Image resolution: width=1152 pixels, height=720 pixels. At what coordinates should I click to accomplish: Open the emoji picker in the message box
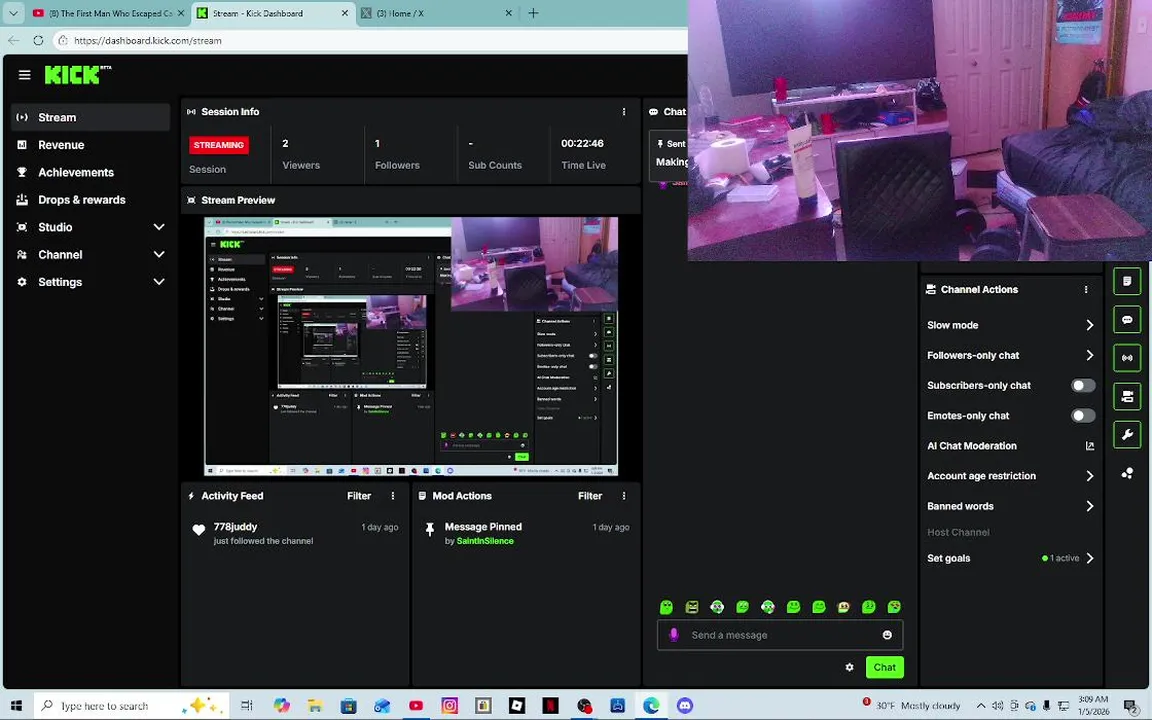[887, 635]
